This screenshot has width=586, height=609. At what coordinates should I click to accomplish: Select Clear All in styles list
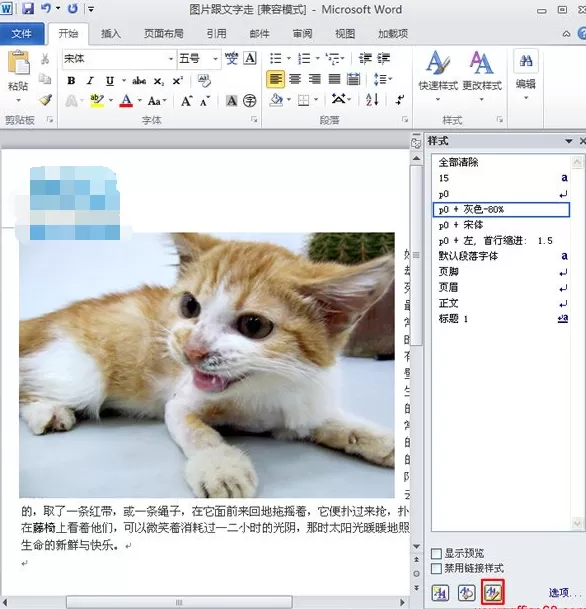pyautogui.click(x=501, y=162)
